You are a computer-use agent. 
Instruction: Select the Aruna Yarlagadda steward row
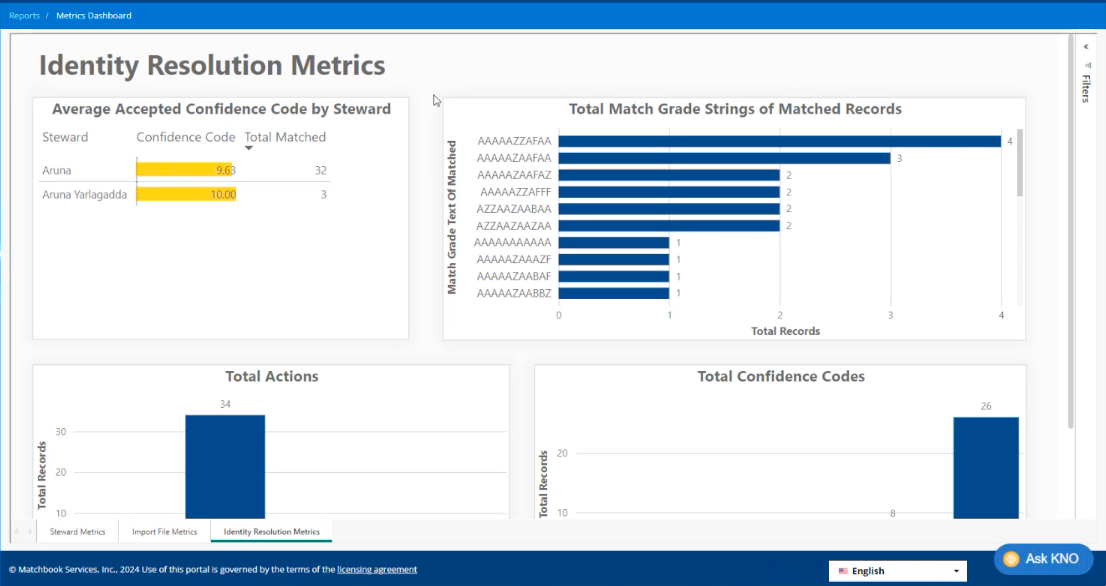(185, 195)
